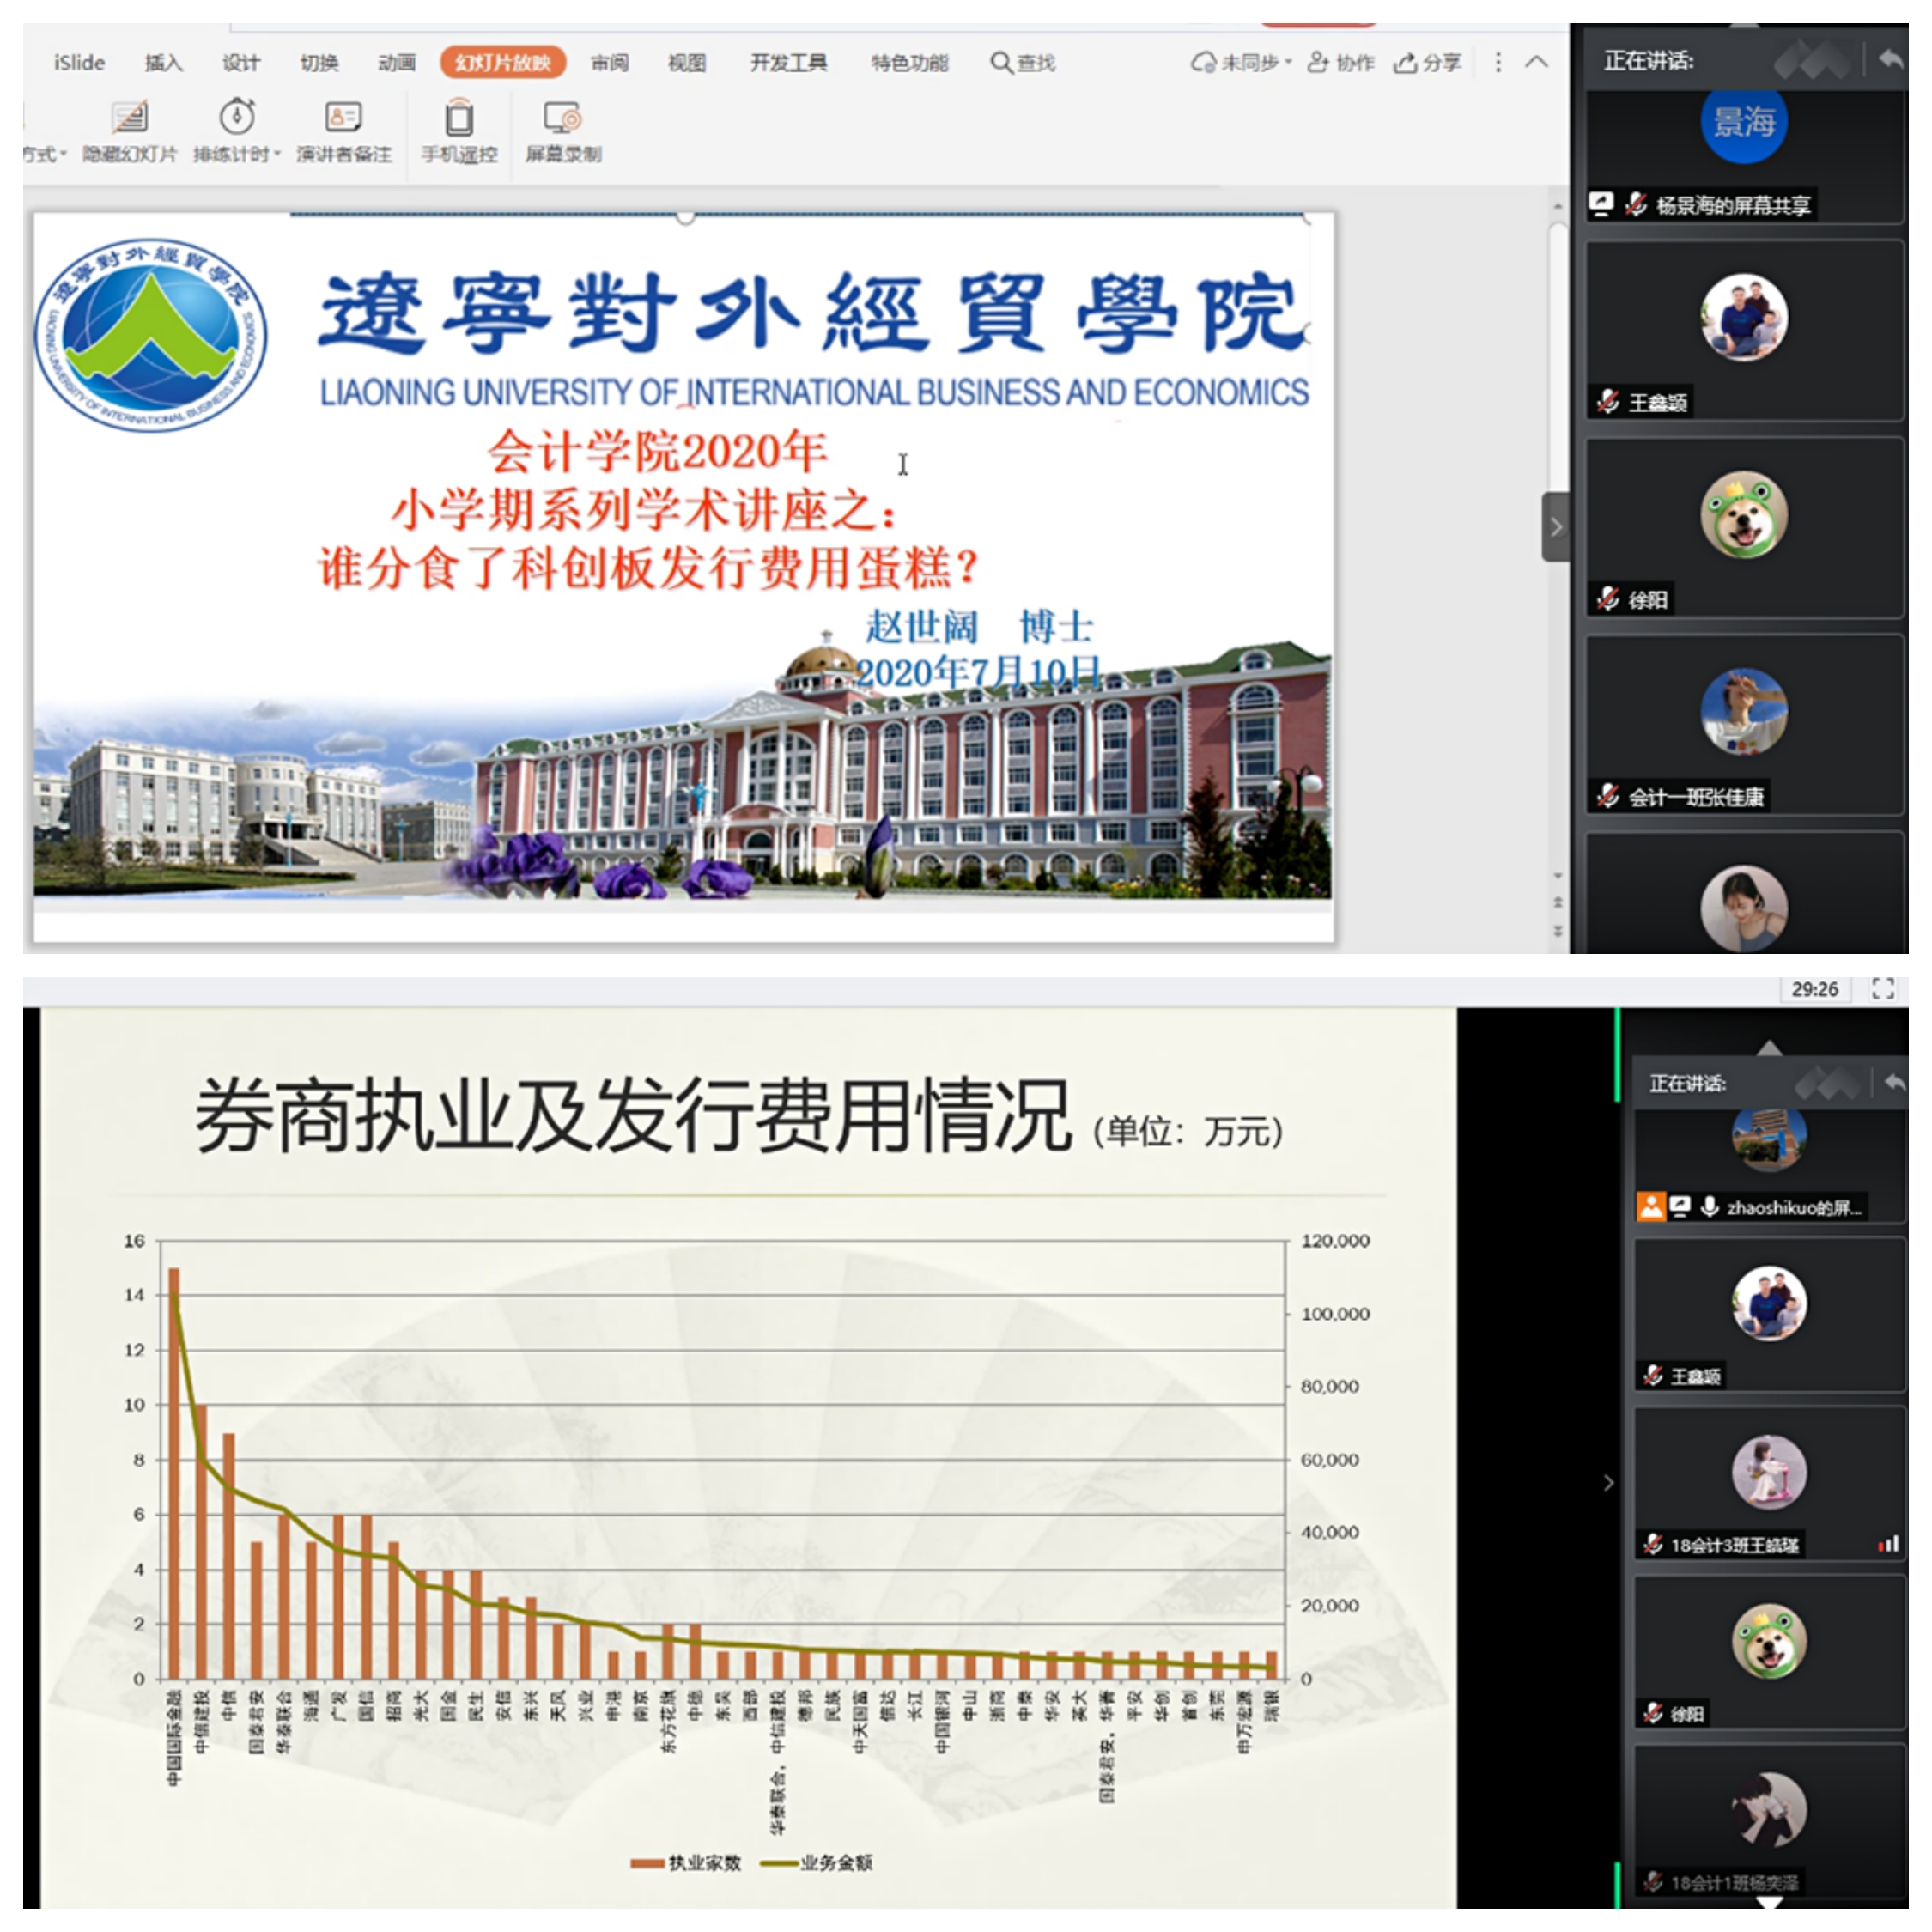Click the slide title 谁分食了科创板发行费用蛋糕?
Image resolution: width=1932 pixels, height=1932 pixels.
pyautogui.click(x=647, y=568)
